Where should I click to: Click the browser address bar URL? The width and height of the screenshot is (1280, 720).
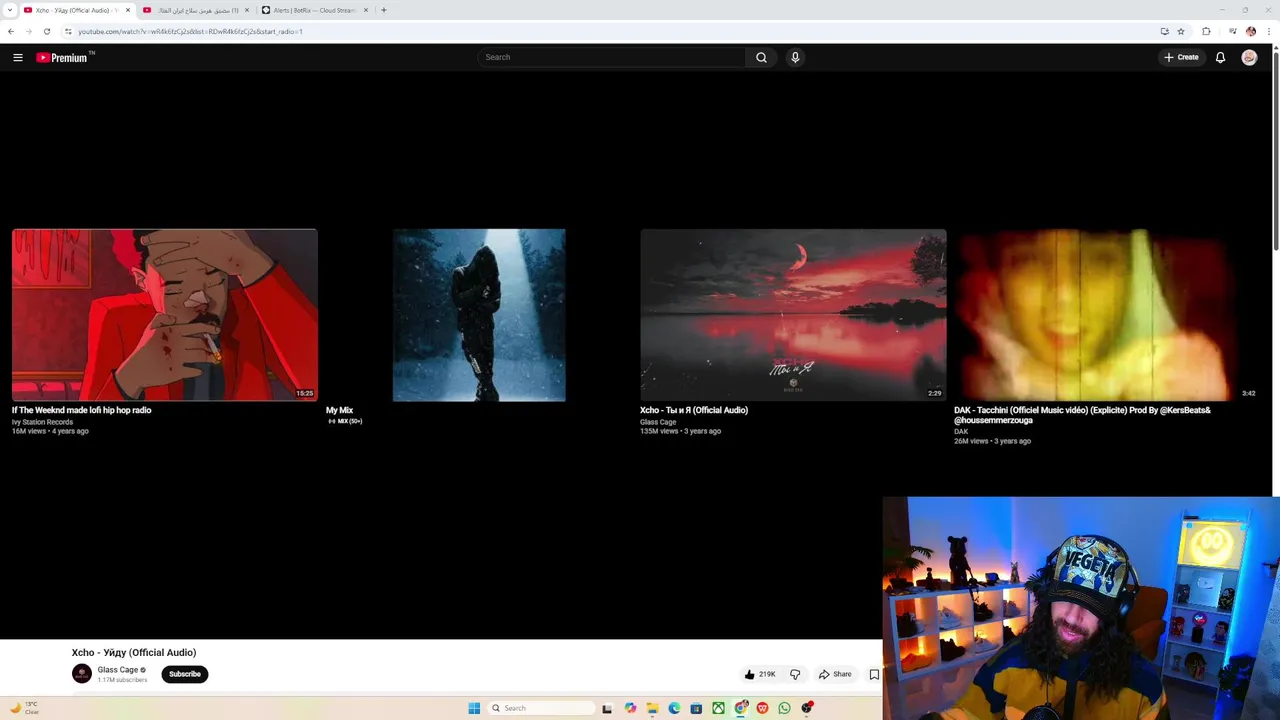[190, 31]
